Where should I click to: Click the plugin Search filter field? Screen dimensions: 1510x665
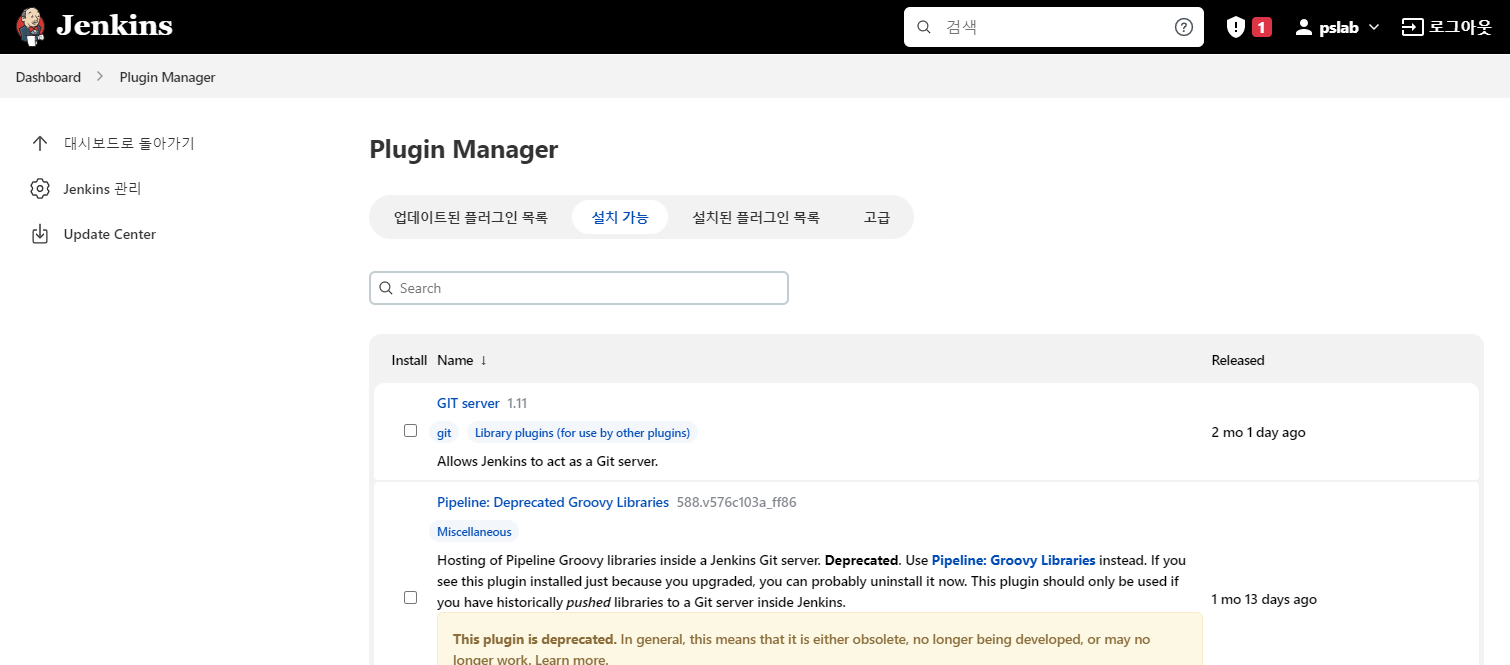click(579, 288)
